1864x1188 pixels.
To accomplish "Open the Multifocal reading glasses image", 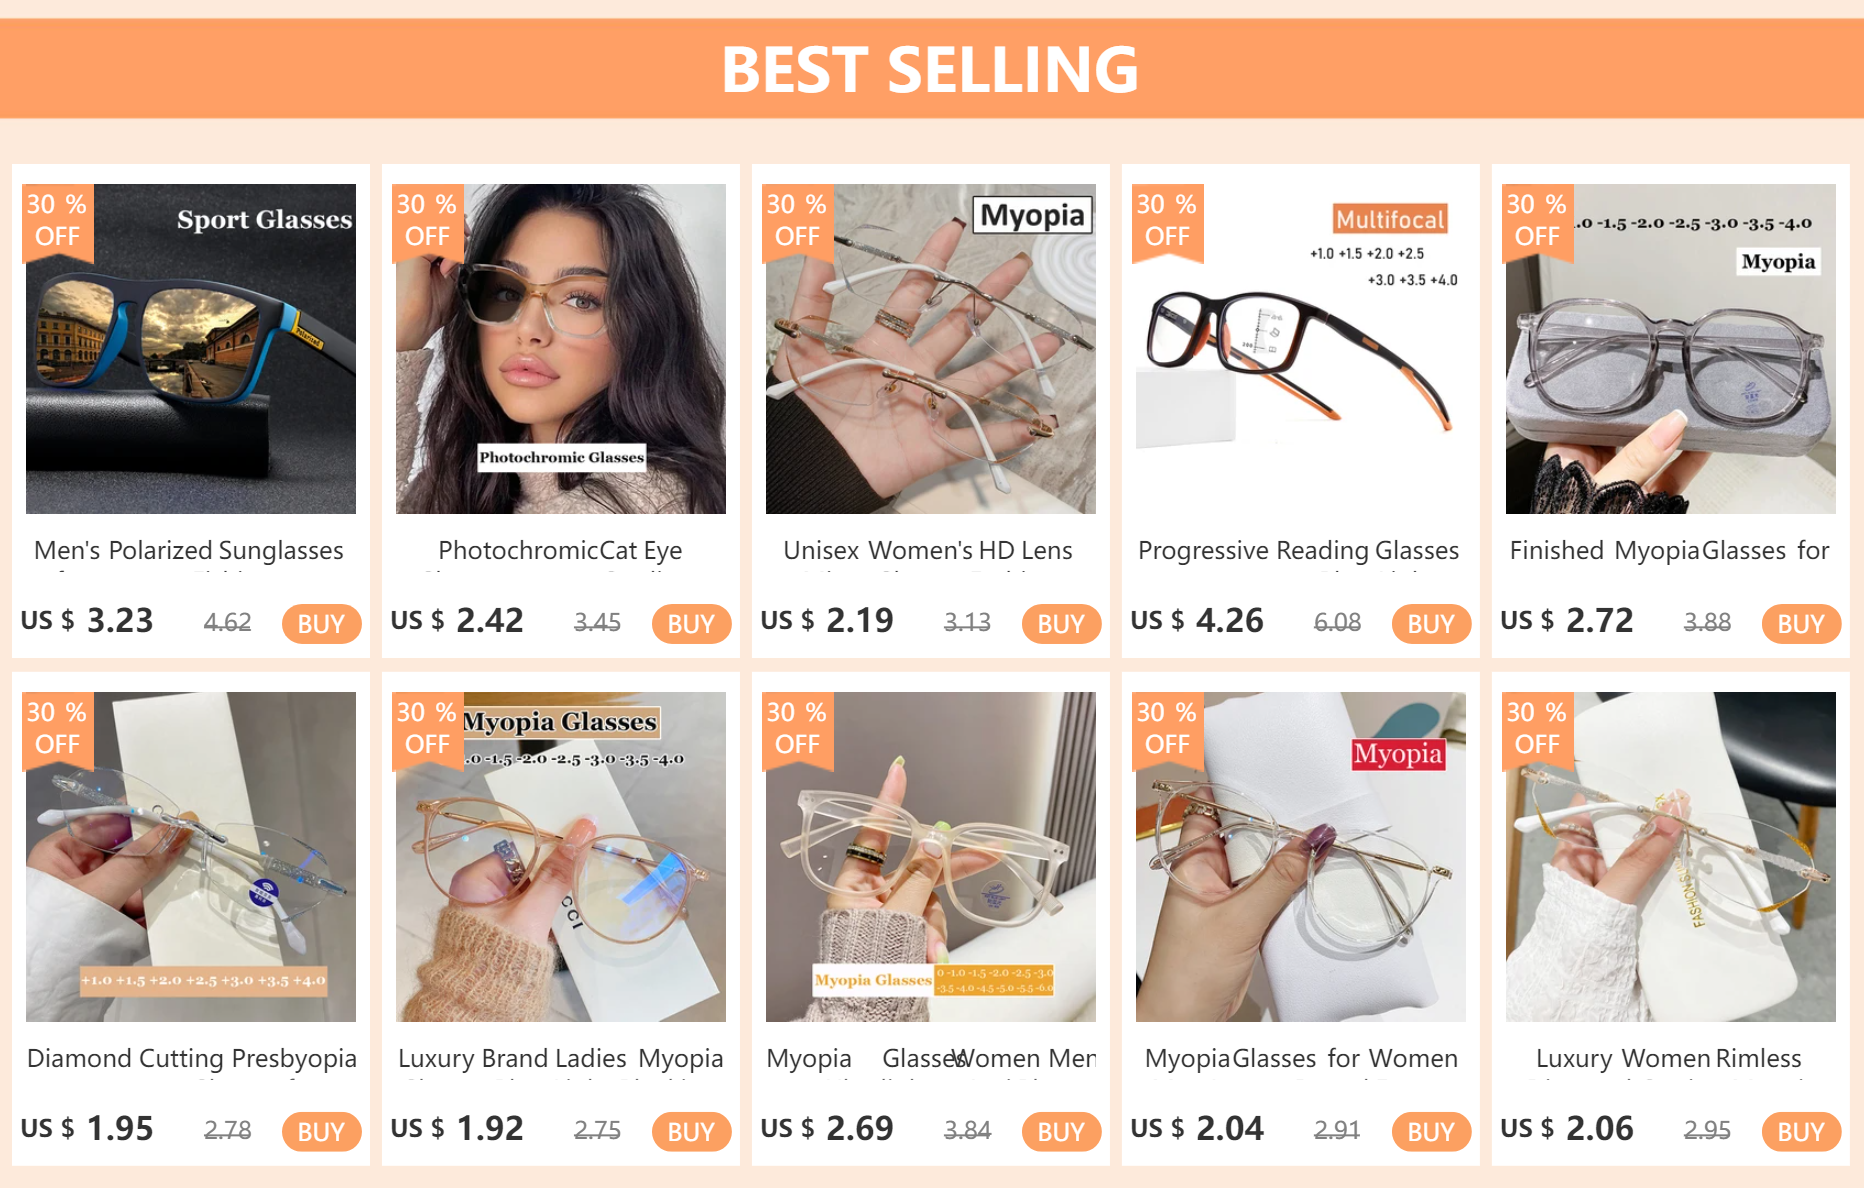I will tap(1301, 349).
